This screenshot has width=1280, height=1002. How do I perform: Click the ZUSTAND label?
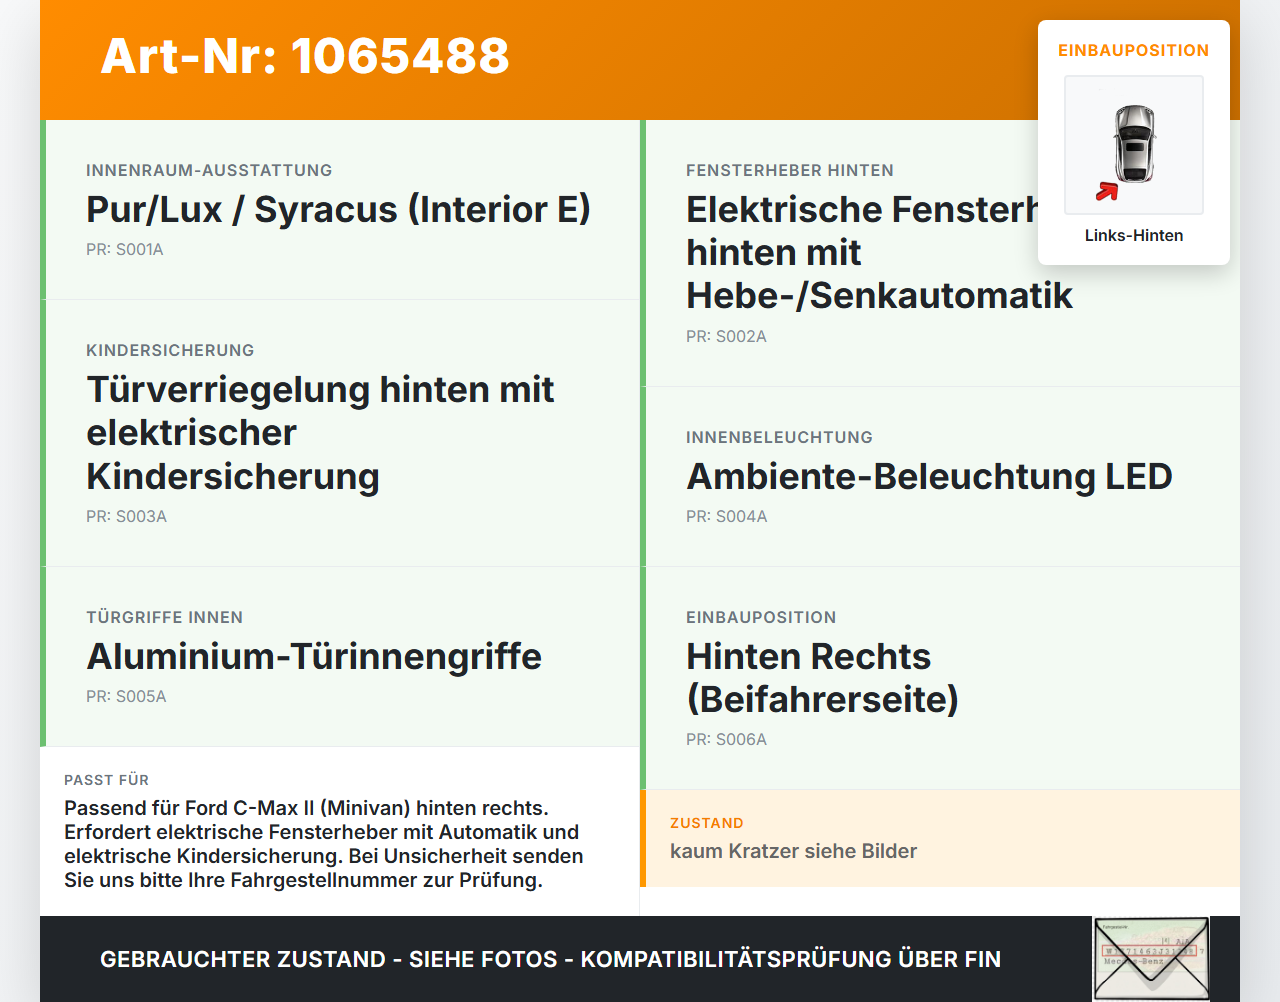coord(707,823)
